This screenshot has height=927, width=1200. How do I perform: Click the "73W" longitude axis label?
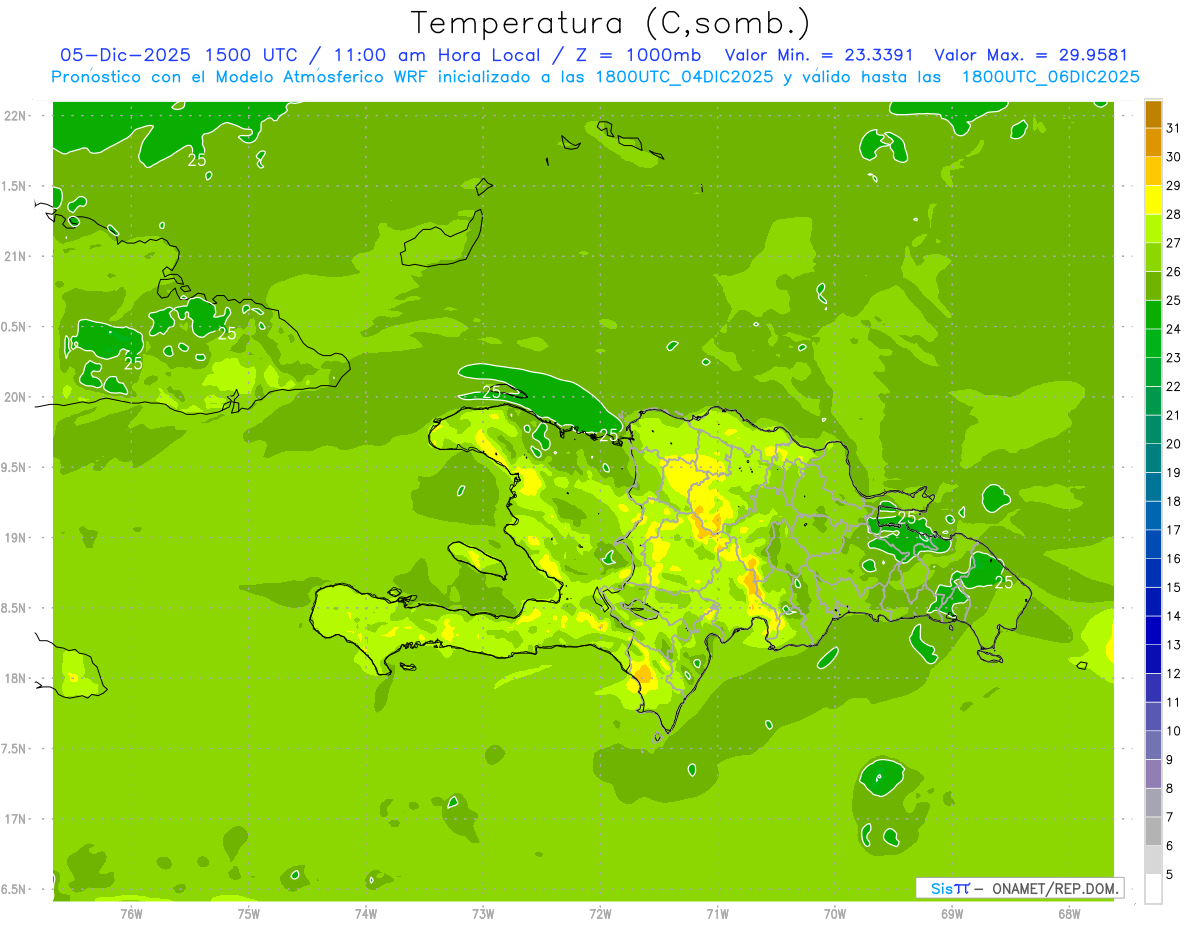(x=483, y=913)
